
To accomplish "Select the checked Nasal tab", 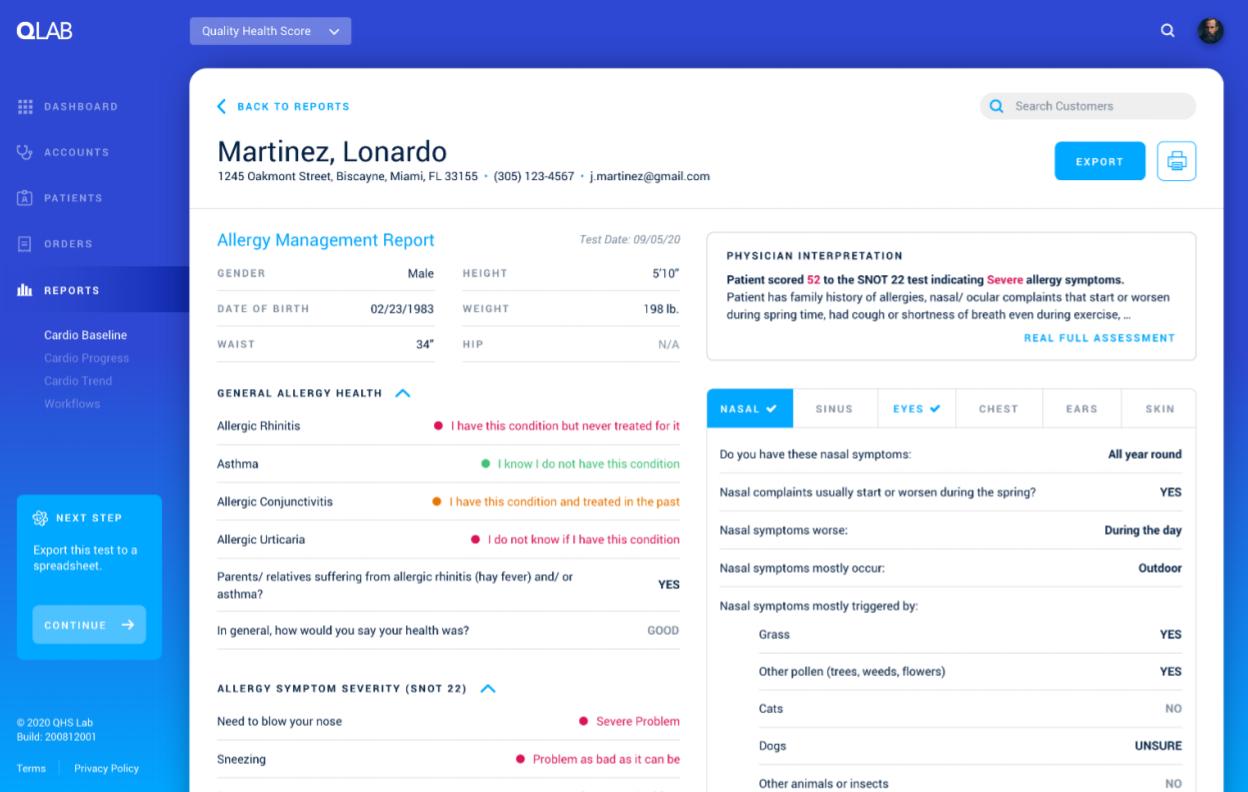I will [x=749, y=409].
